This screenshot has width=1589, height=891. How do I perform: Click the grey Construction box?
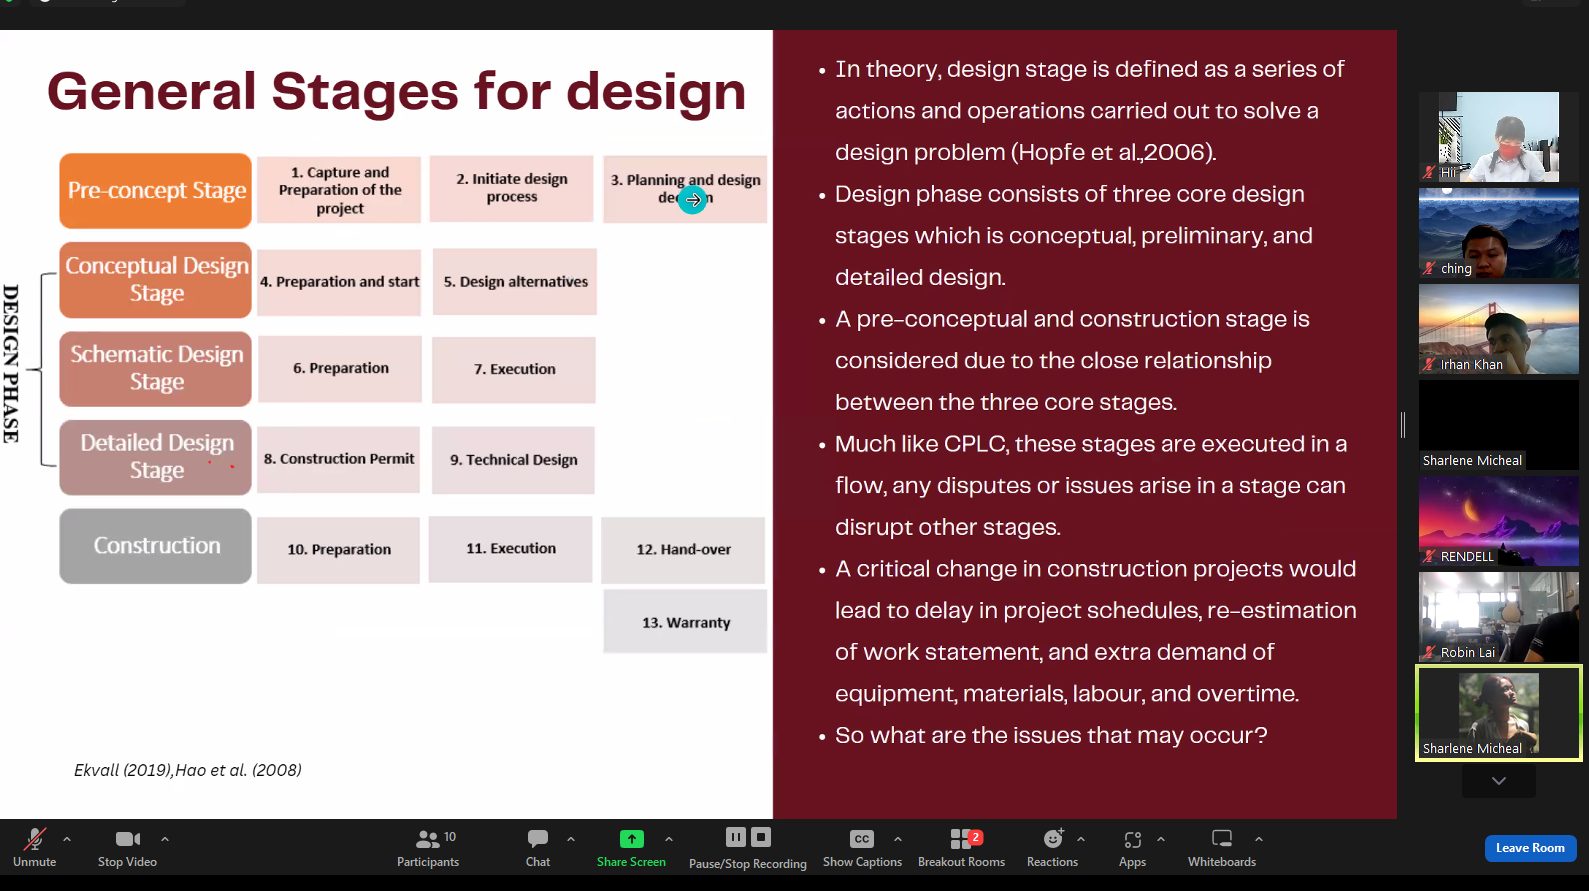pos(155,546)
